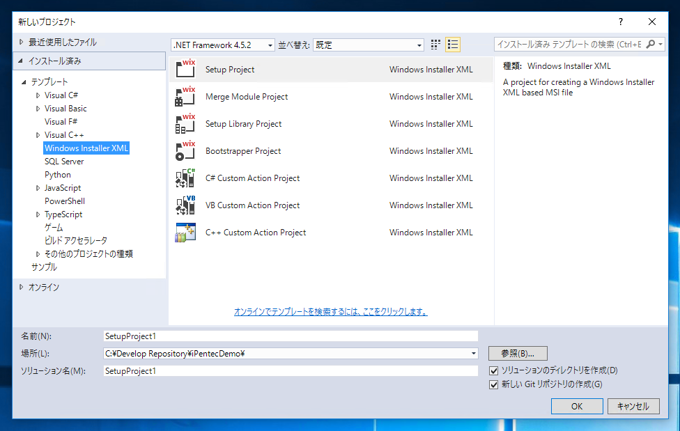680x431 pixels.
Task: Click the 参照(B)... browse button
Action: [x=518, y=353]
